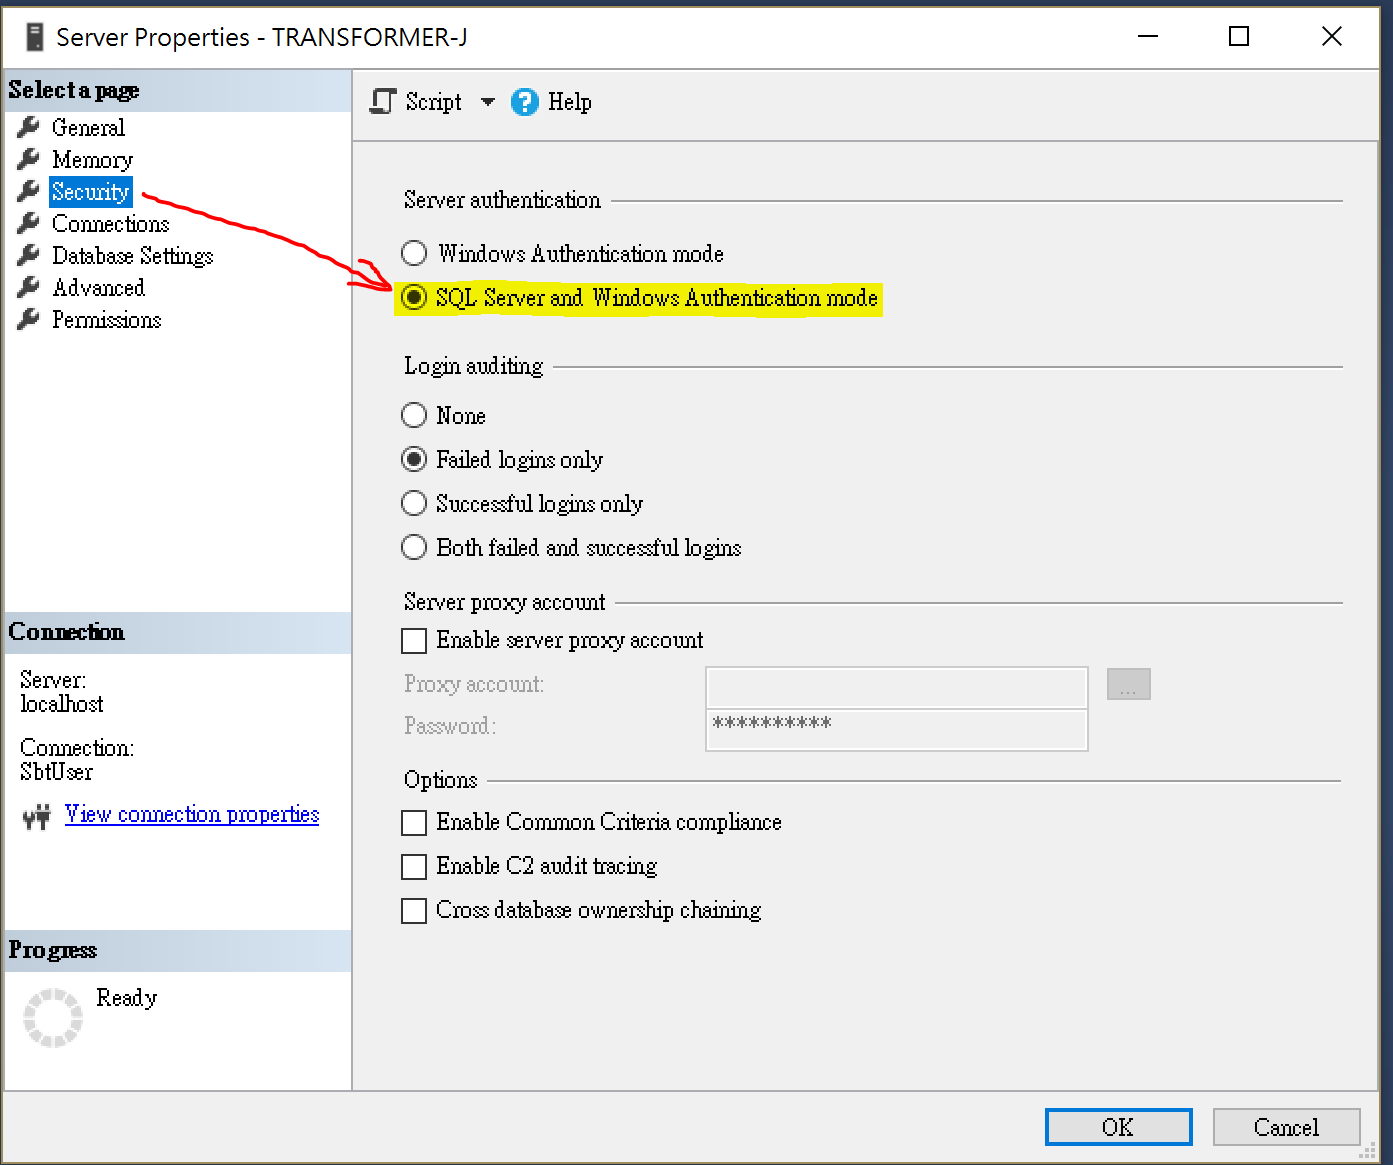Click the 'Select a page' header
This screenshot has height=1165, width=1393.
tap(74, 90)
